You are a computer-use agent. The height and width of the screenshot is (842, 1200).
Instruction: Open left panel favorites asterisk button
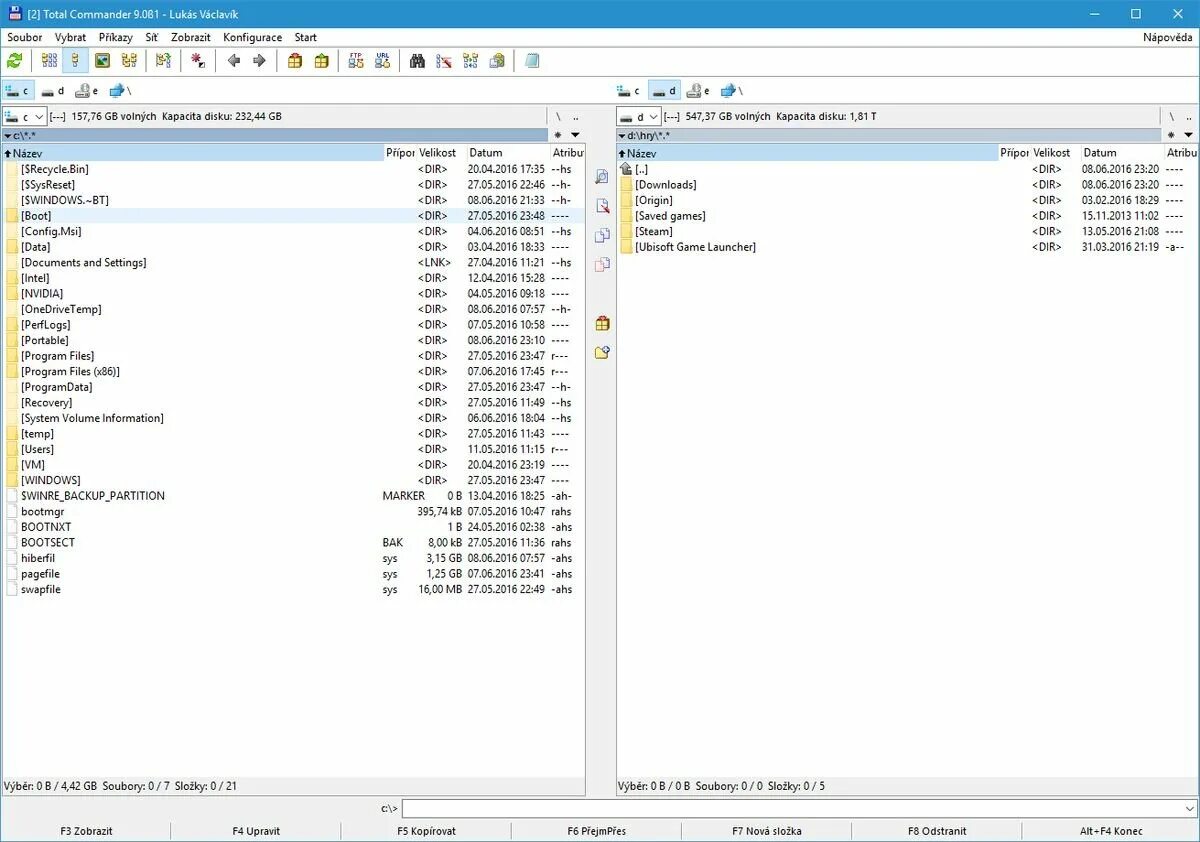(558, 135)
